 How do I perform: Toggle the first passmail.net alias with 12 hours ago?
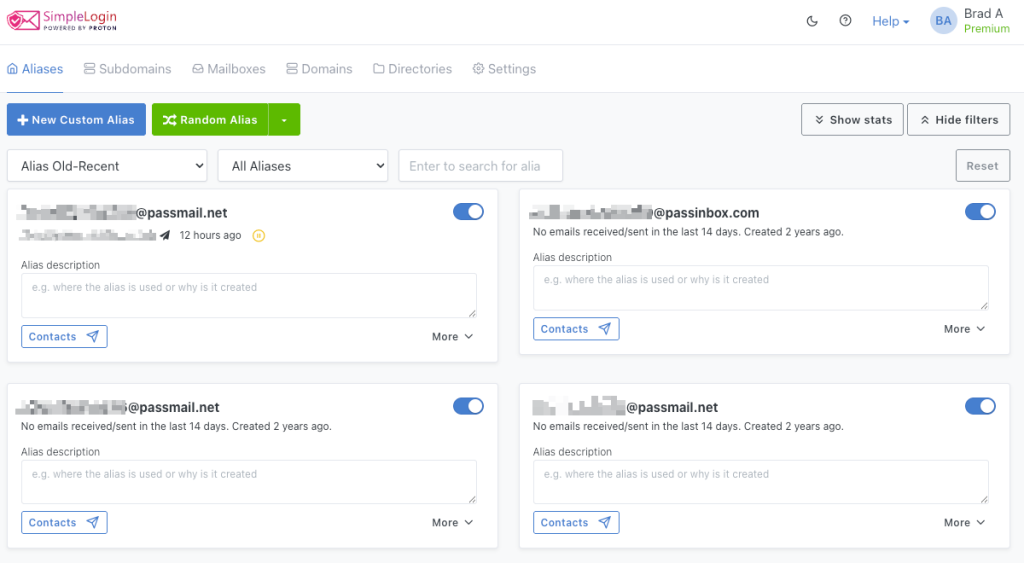pos(468,212)
